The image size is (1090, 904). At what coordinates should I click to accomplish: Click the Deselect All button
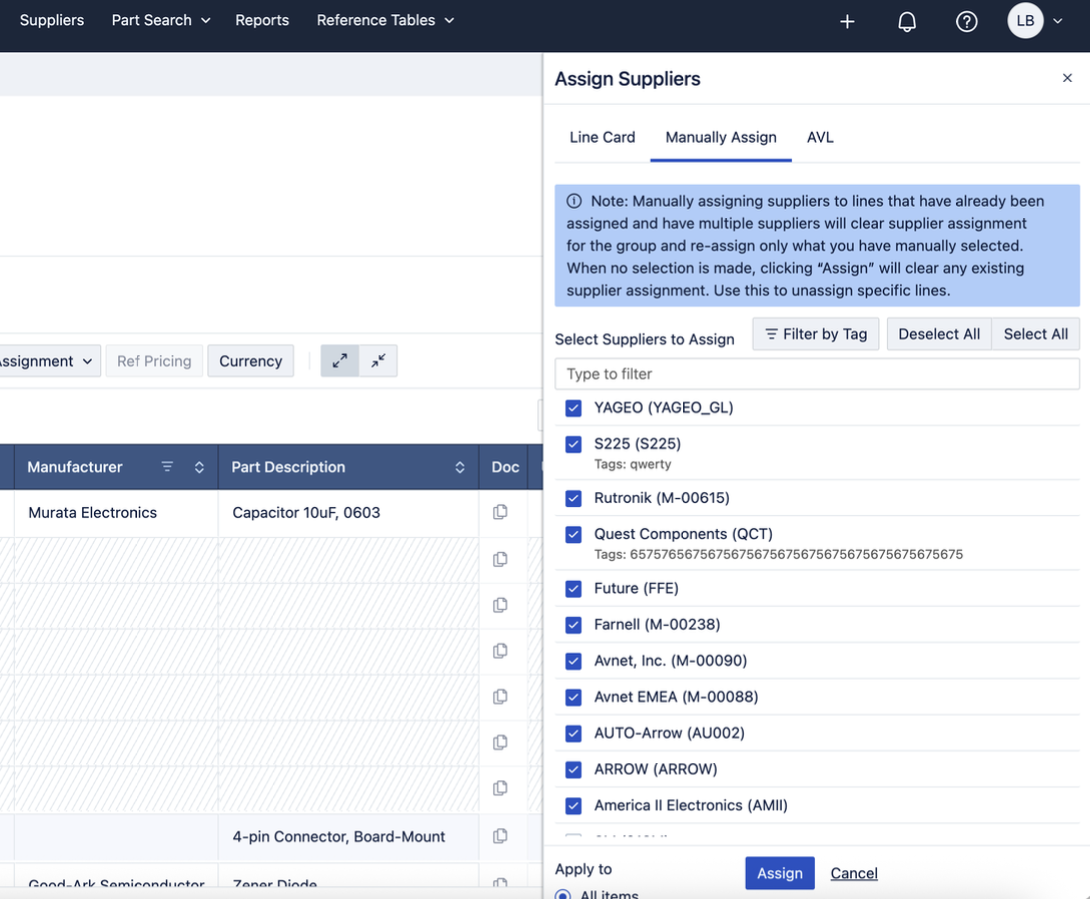[x=939, y=334]
